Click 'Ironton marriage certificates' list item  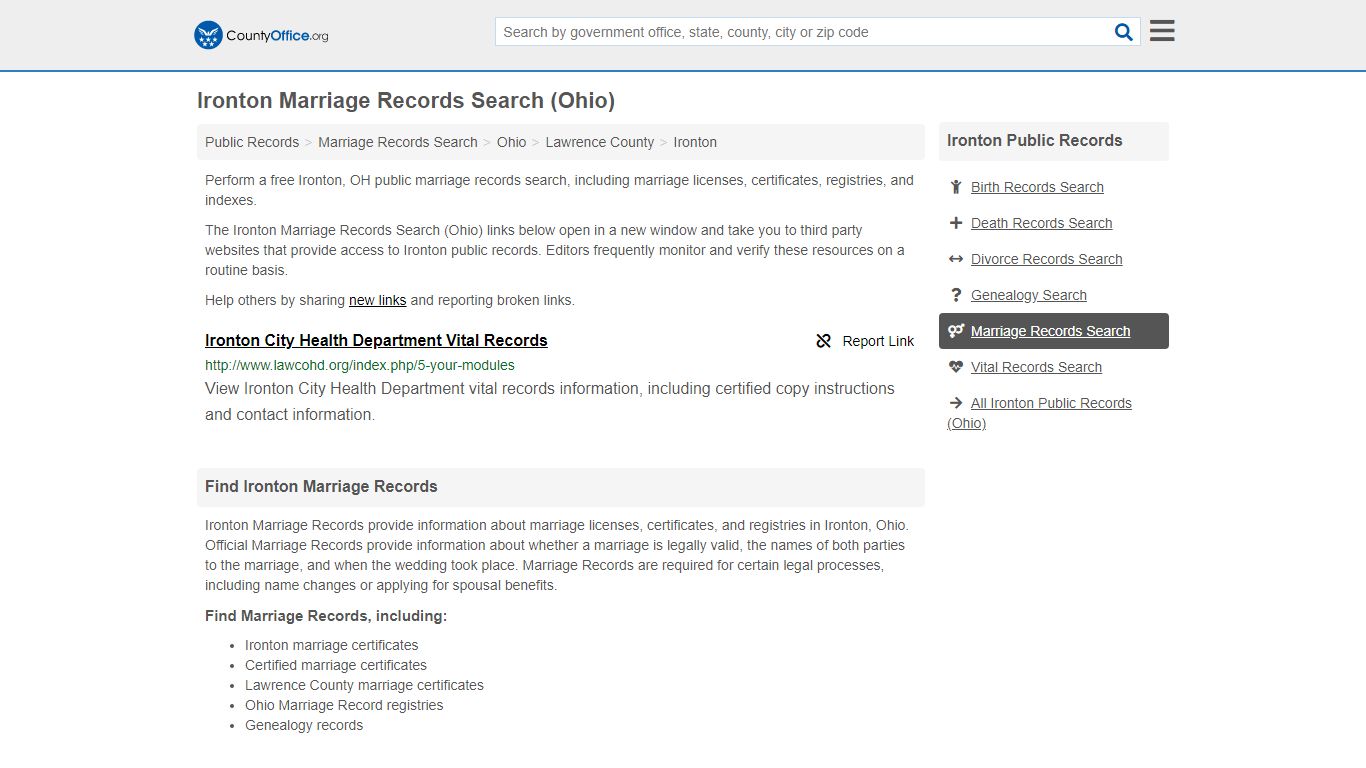pyautogui.click(x=332, y=645)
